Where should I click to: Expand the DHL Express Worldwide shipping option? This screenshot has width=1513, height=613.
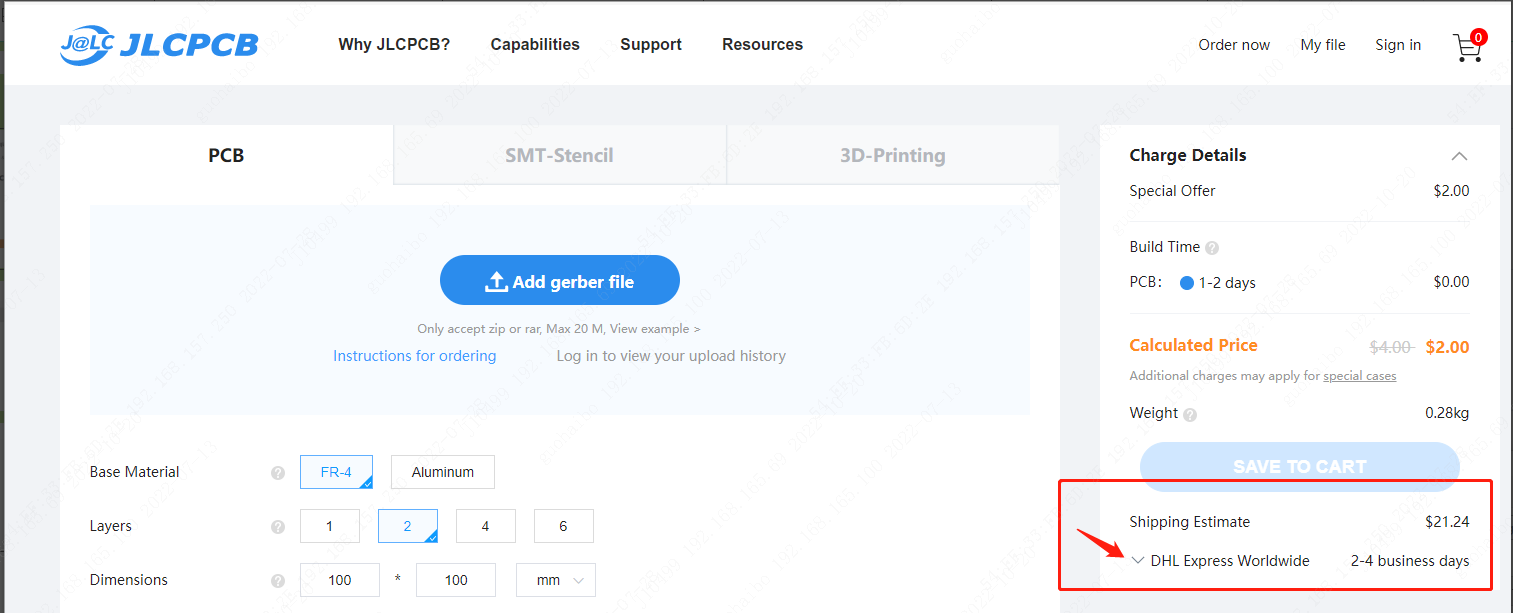point(1138,561)
